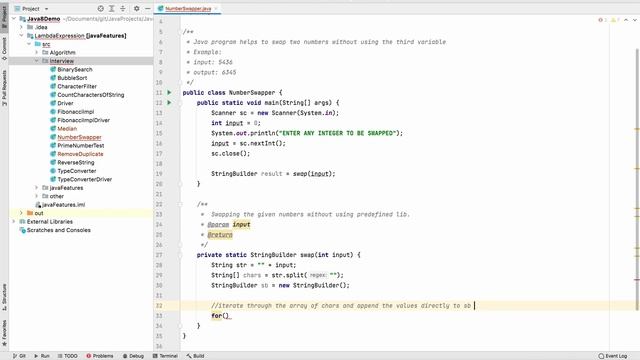Open ReverseString class

pyautogui.click(x=76, y=162)
